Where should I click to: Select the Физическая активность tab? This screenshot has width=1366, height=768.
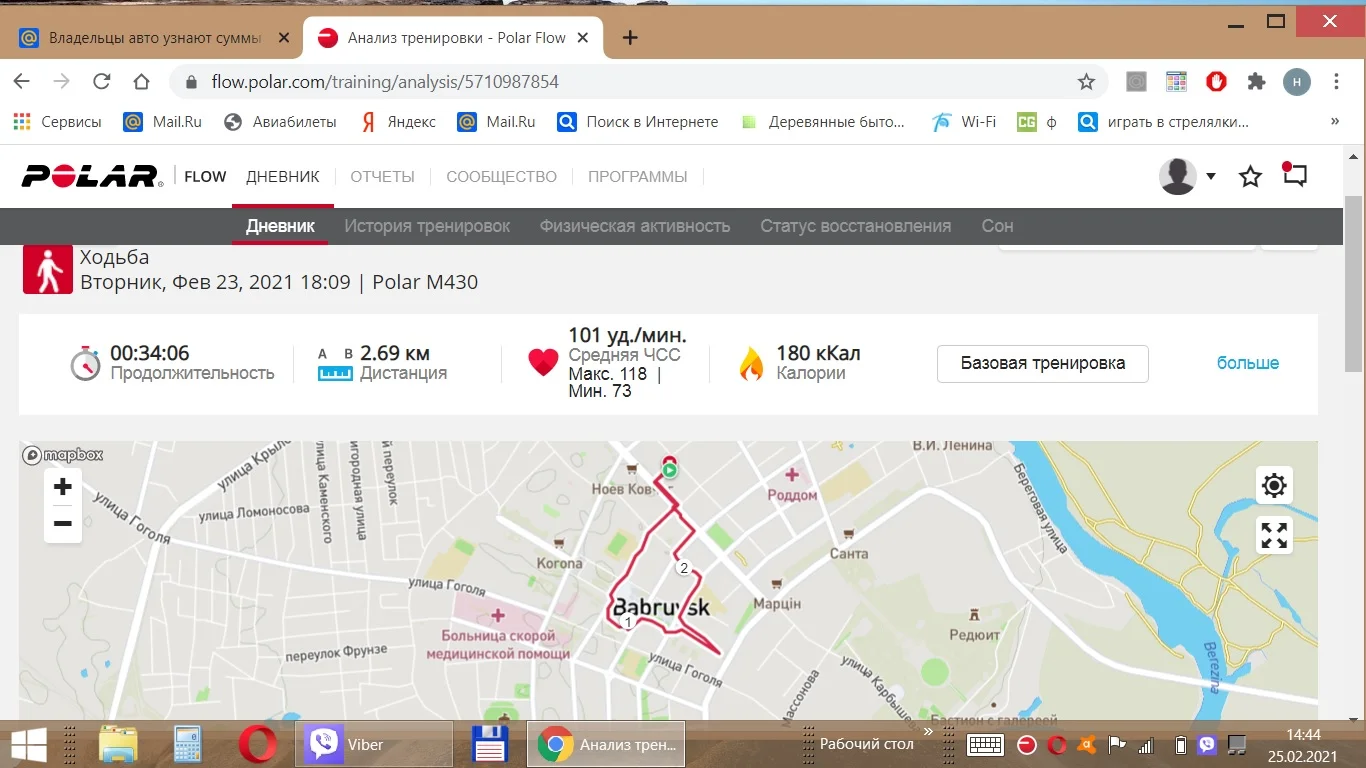coord(635,226)
